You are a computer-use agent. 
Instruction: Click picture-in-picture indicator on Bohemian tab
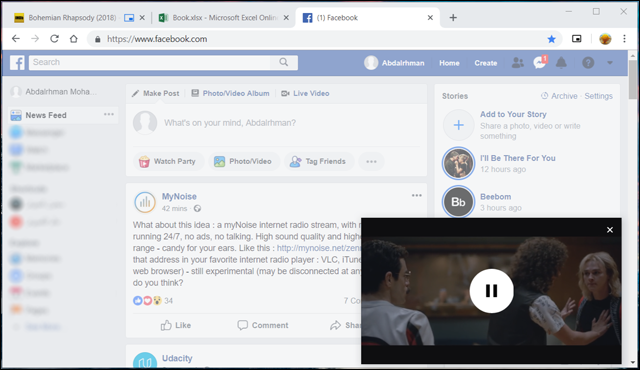[x=129, y=18]
